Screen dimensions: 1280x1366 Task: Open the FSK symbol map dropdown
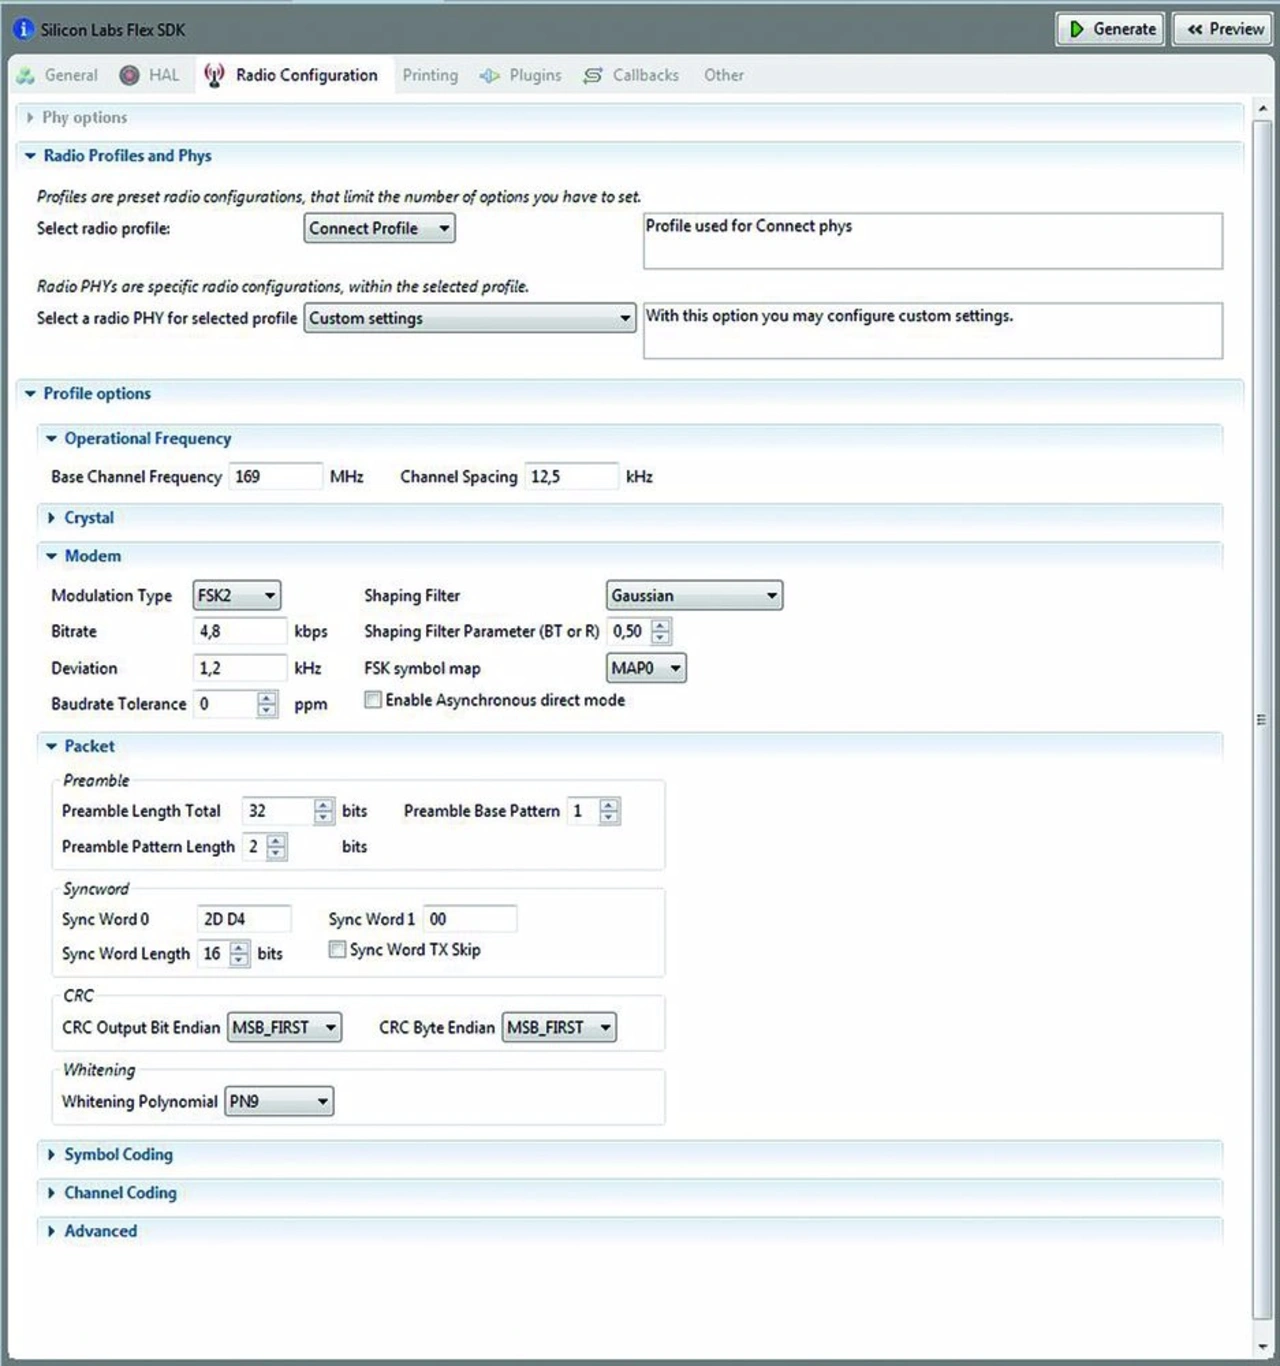[x=646, y=668]
